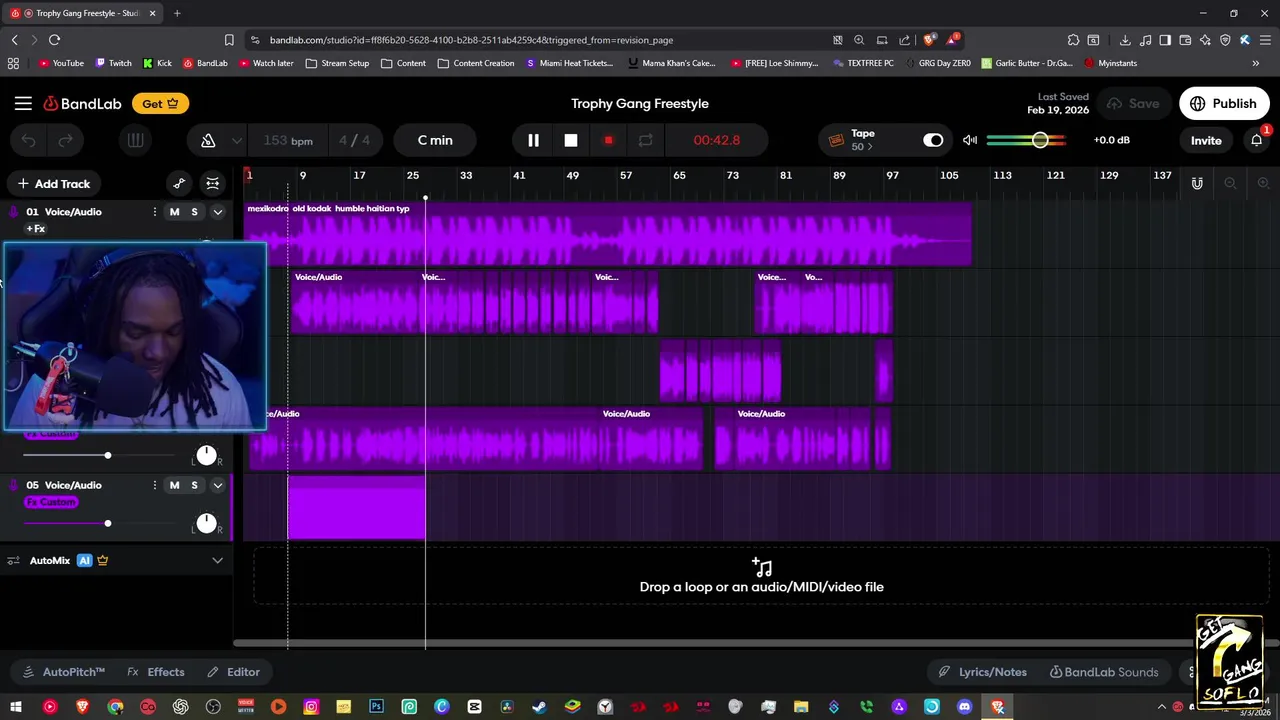Click the Get membership button
Viewport: 1280px width, 720px height.
point(160,103)
